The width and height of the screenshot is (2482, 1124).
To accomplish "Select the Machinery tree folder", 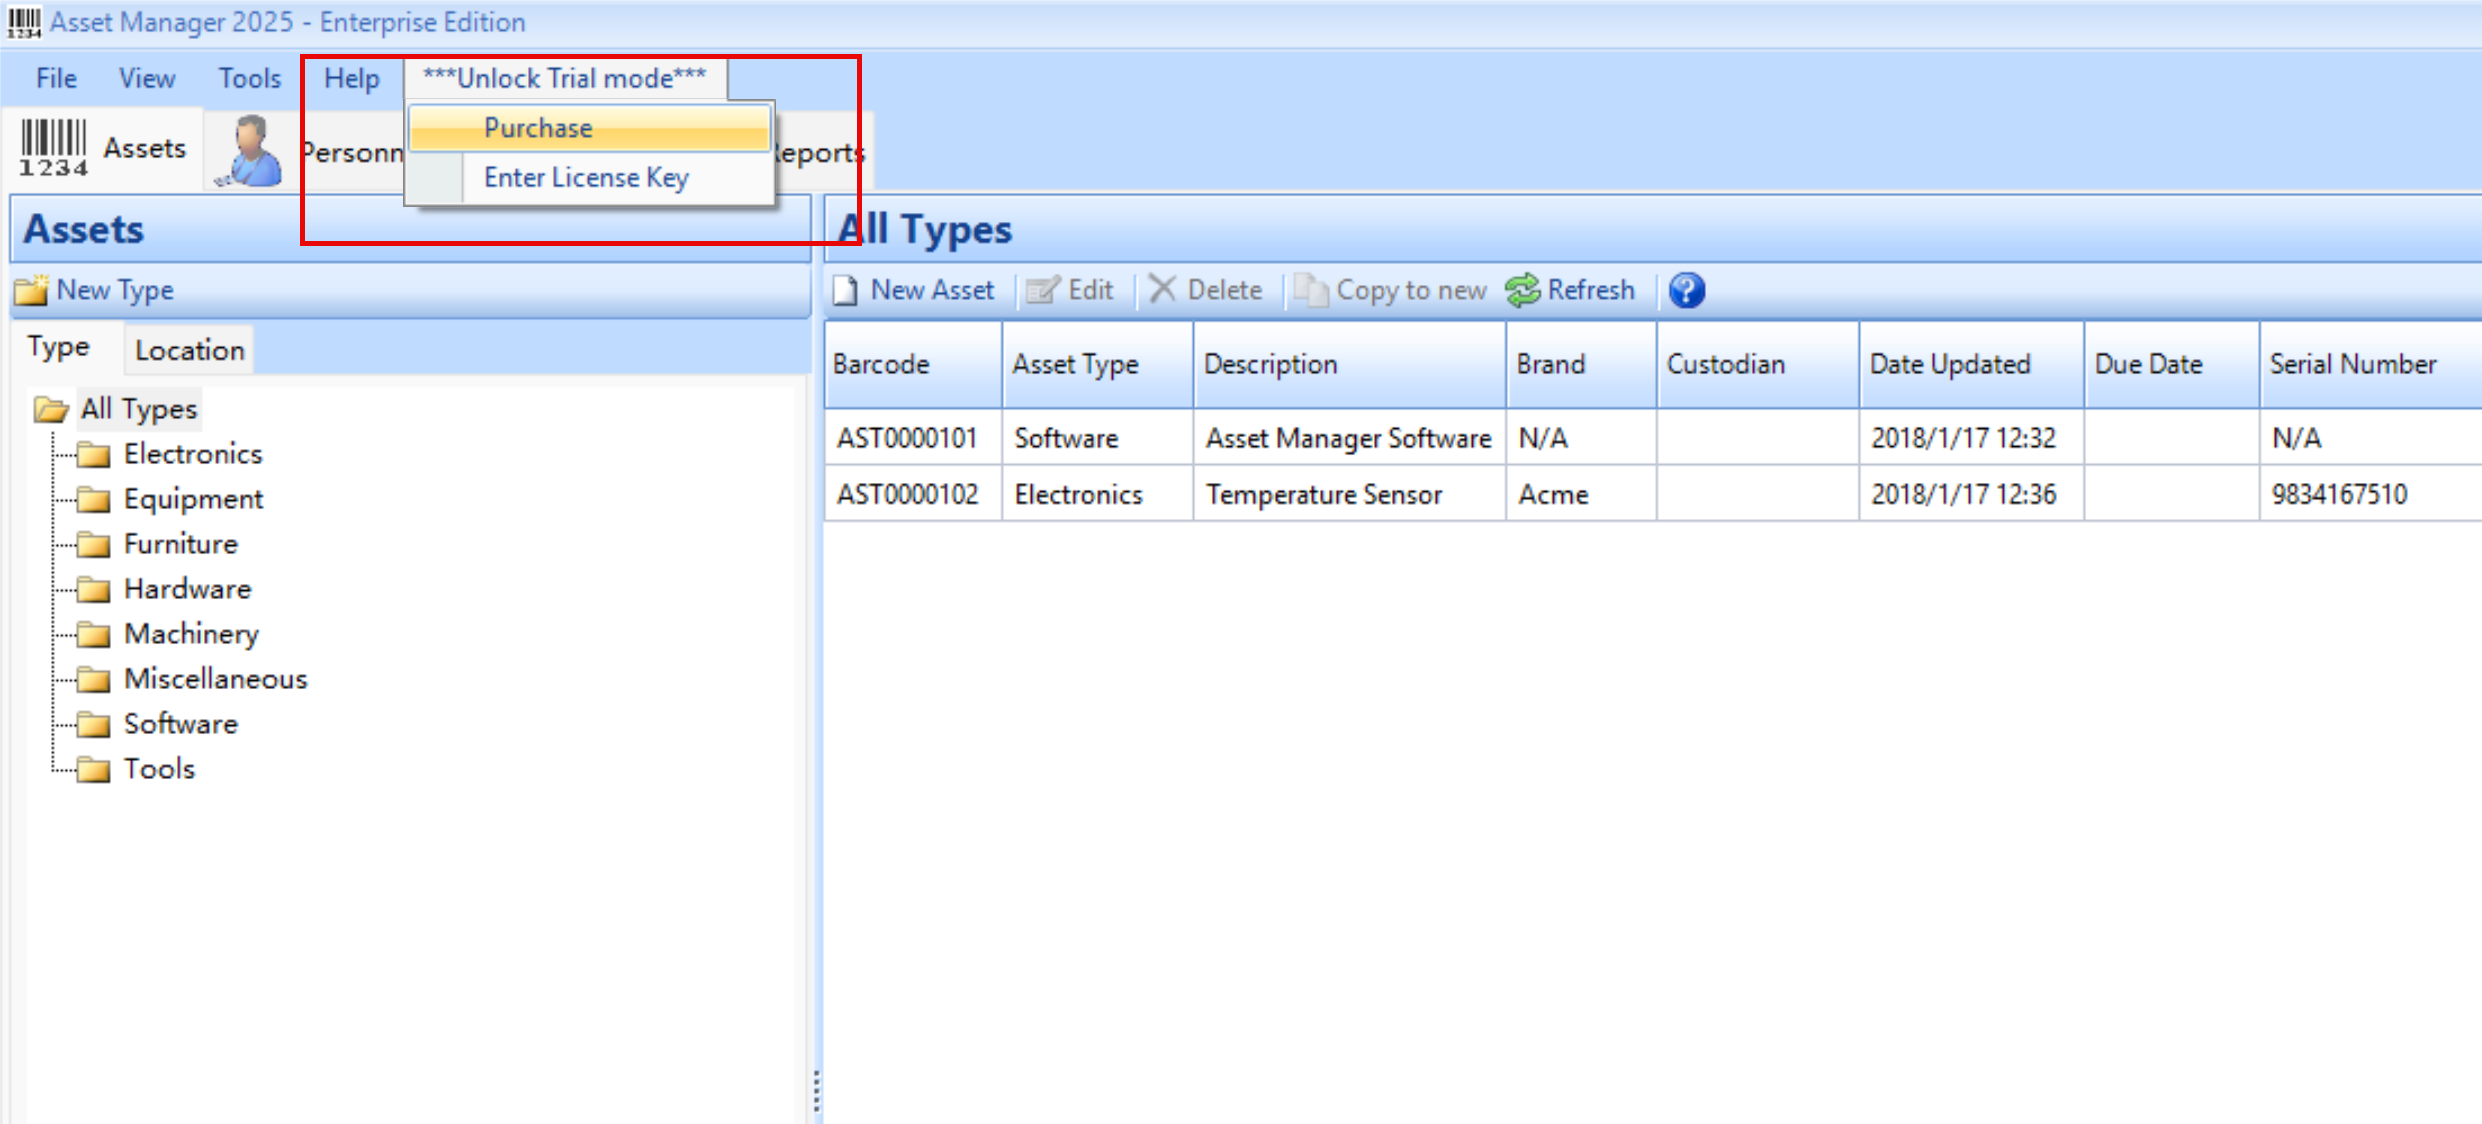I will pos(190,634).
